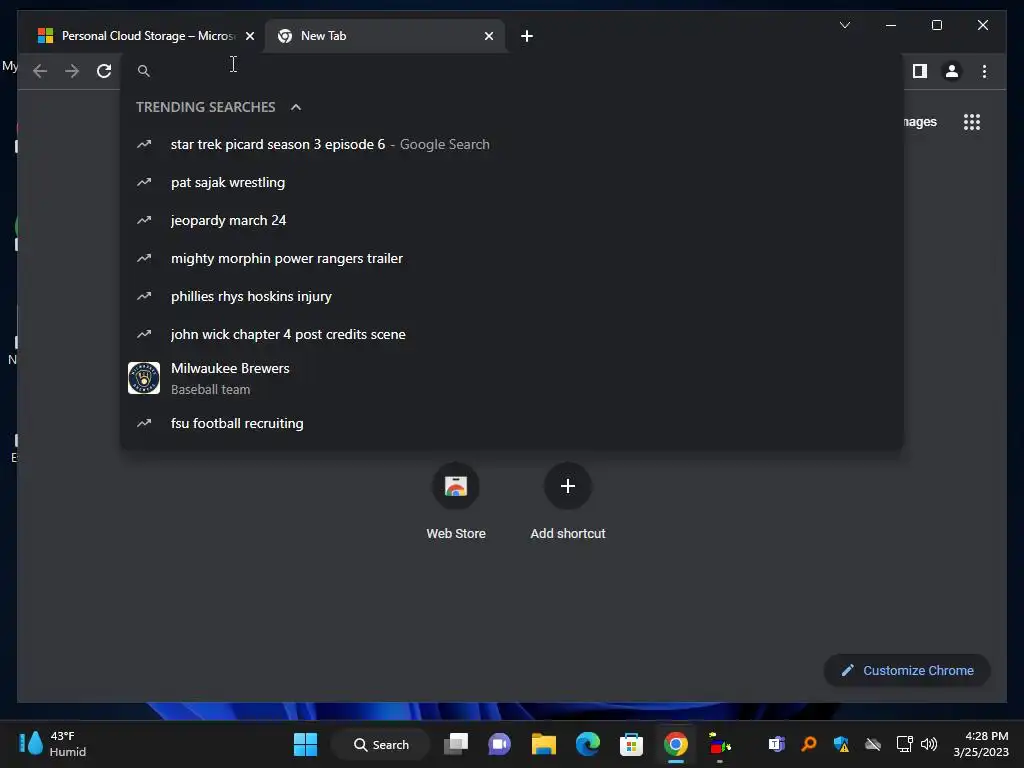Select phillies rhys hoskins injury suggestion
Viewport: 1024px width, 768px height.
[x=512, y=296]
